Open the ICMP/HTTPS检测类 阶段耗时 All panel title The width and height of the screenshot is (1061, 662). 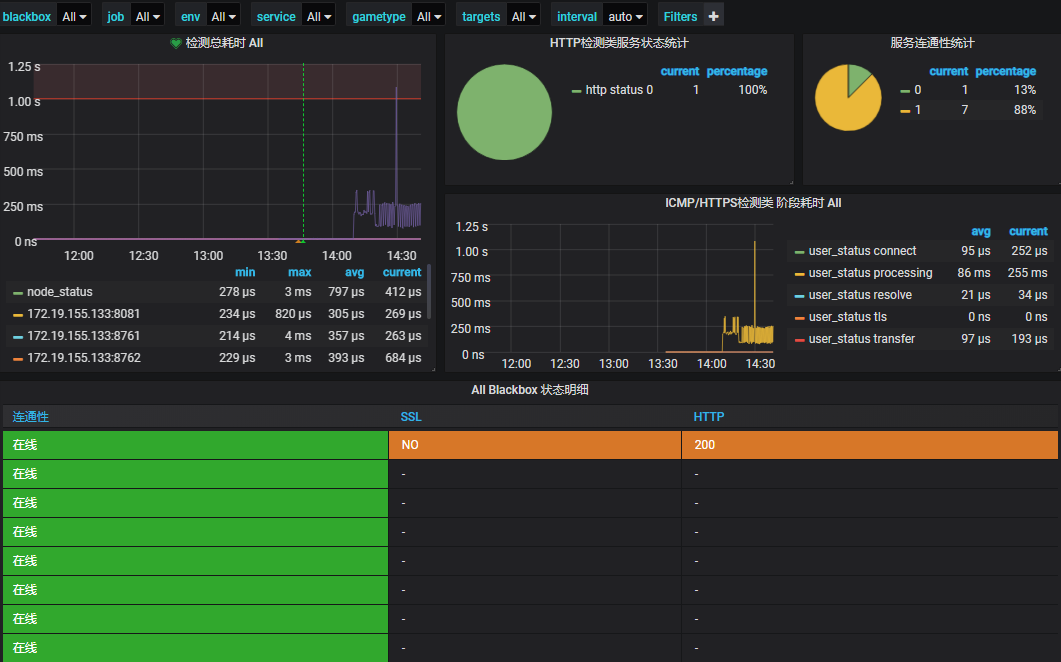point(752,203)
